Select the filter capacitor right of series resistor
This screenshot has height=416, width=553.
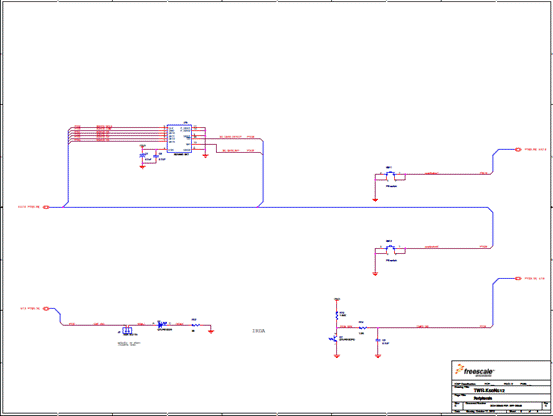click(x=378, y=340)
